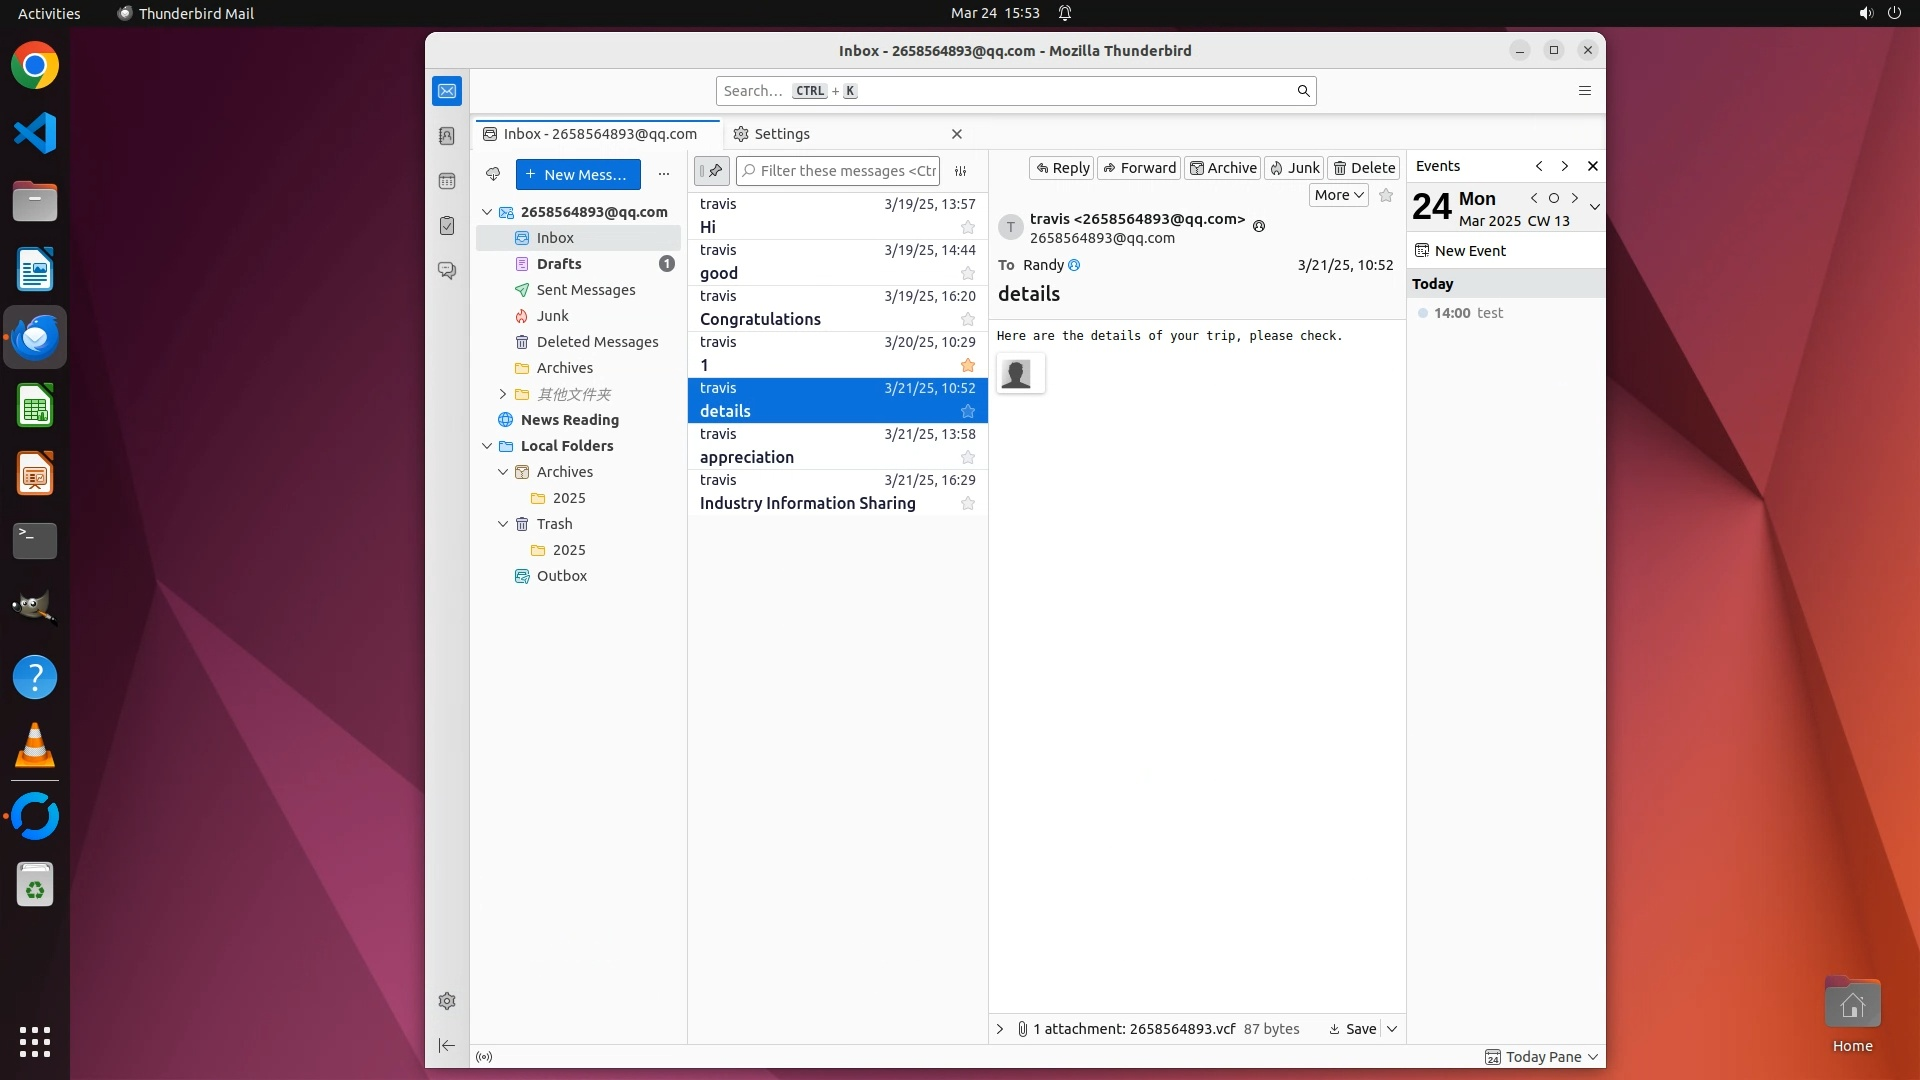Unstar the message titled 1
The width and height of the screenshot is (1920, 1080).
tap(967, 365)
